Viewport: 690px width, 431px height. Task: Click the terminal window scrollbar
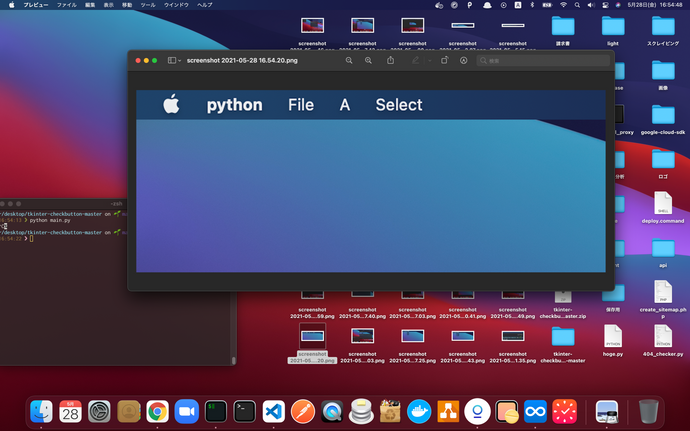click(x=234, y=361)
